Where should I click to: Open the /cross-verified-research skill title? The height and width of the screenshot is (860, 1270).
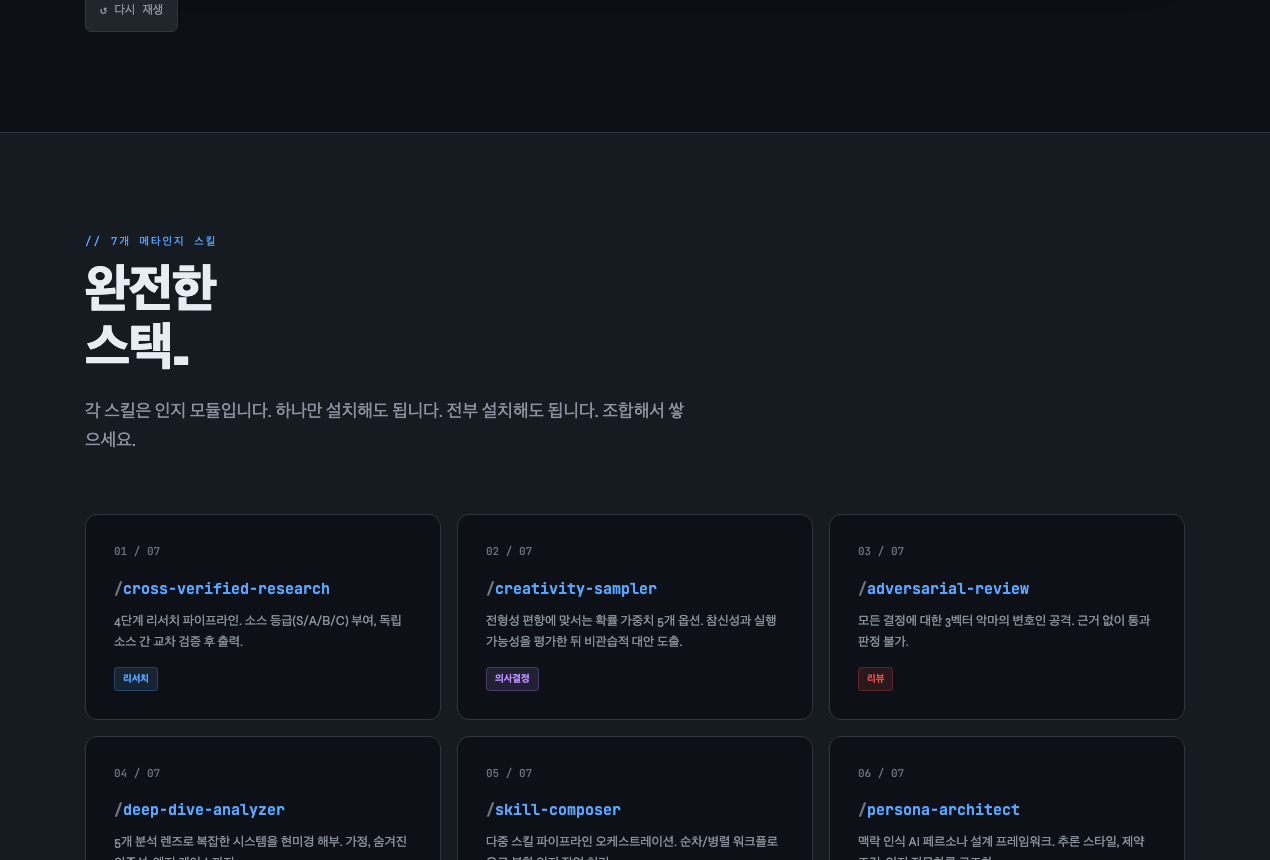click(x=222, y=588)
